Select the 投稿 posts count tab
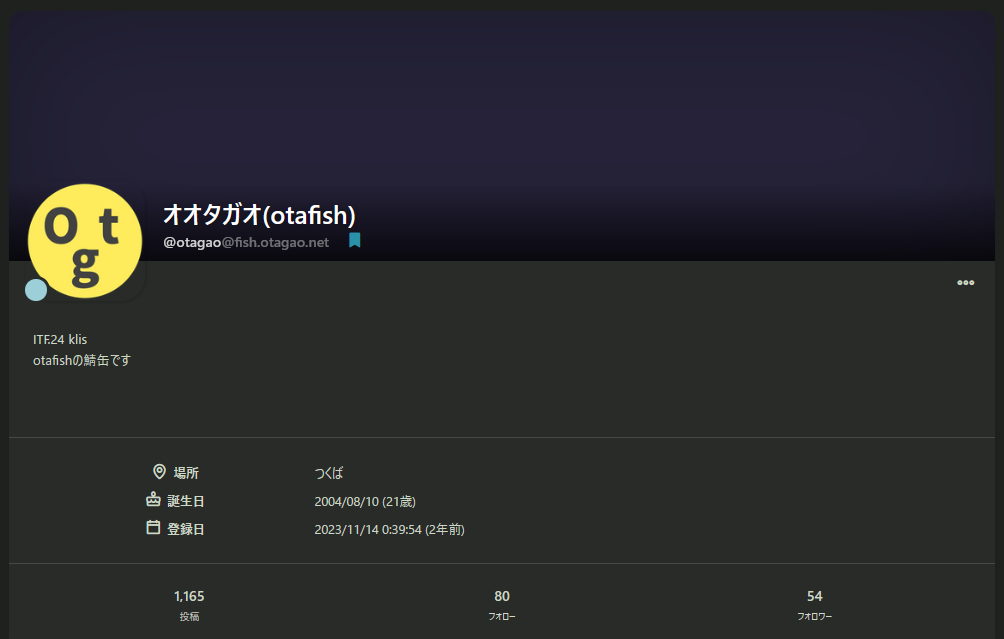The image size is (1004, 639). [x=189, y=603]
